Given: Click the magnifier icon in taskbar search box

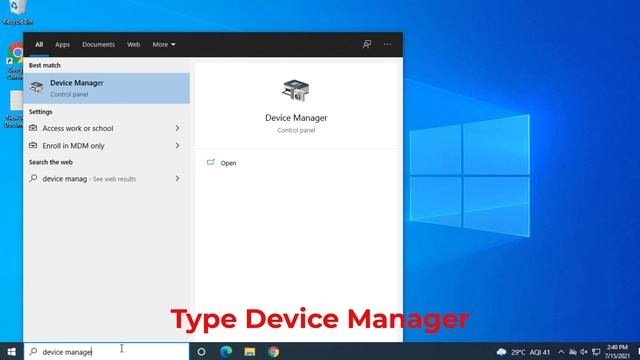Looking at the screenshot, I should click(33, 351).
